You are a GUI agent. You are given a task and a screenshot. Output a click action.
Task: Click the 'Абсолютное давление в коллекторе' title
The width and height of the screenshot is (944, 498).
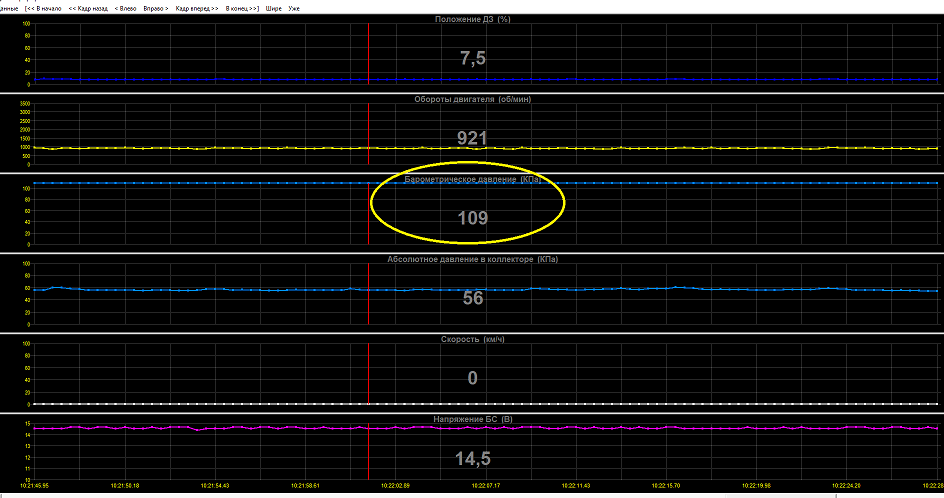coord(473,260)
